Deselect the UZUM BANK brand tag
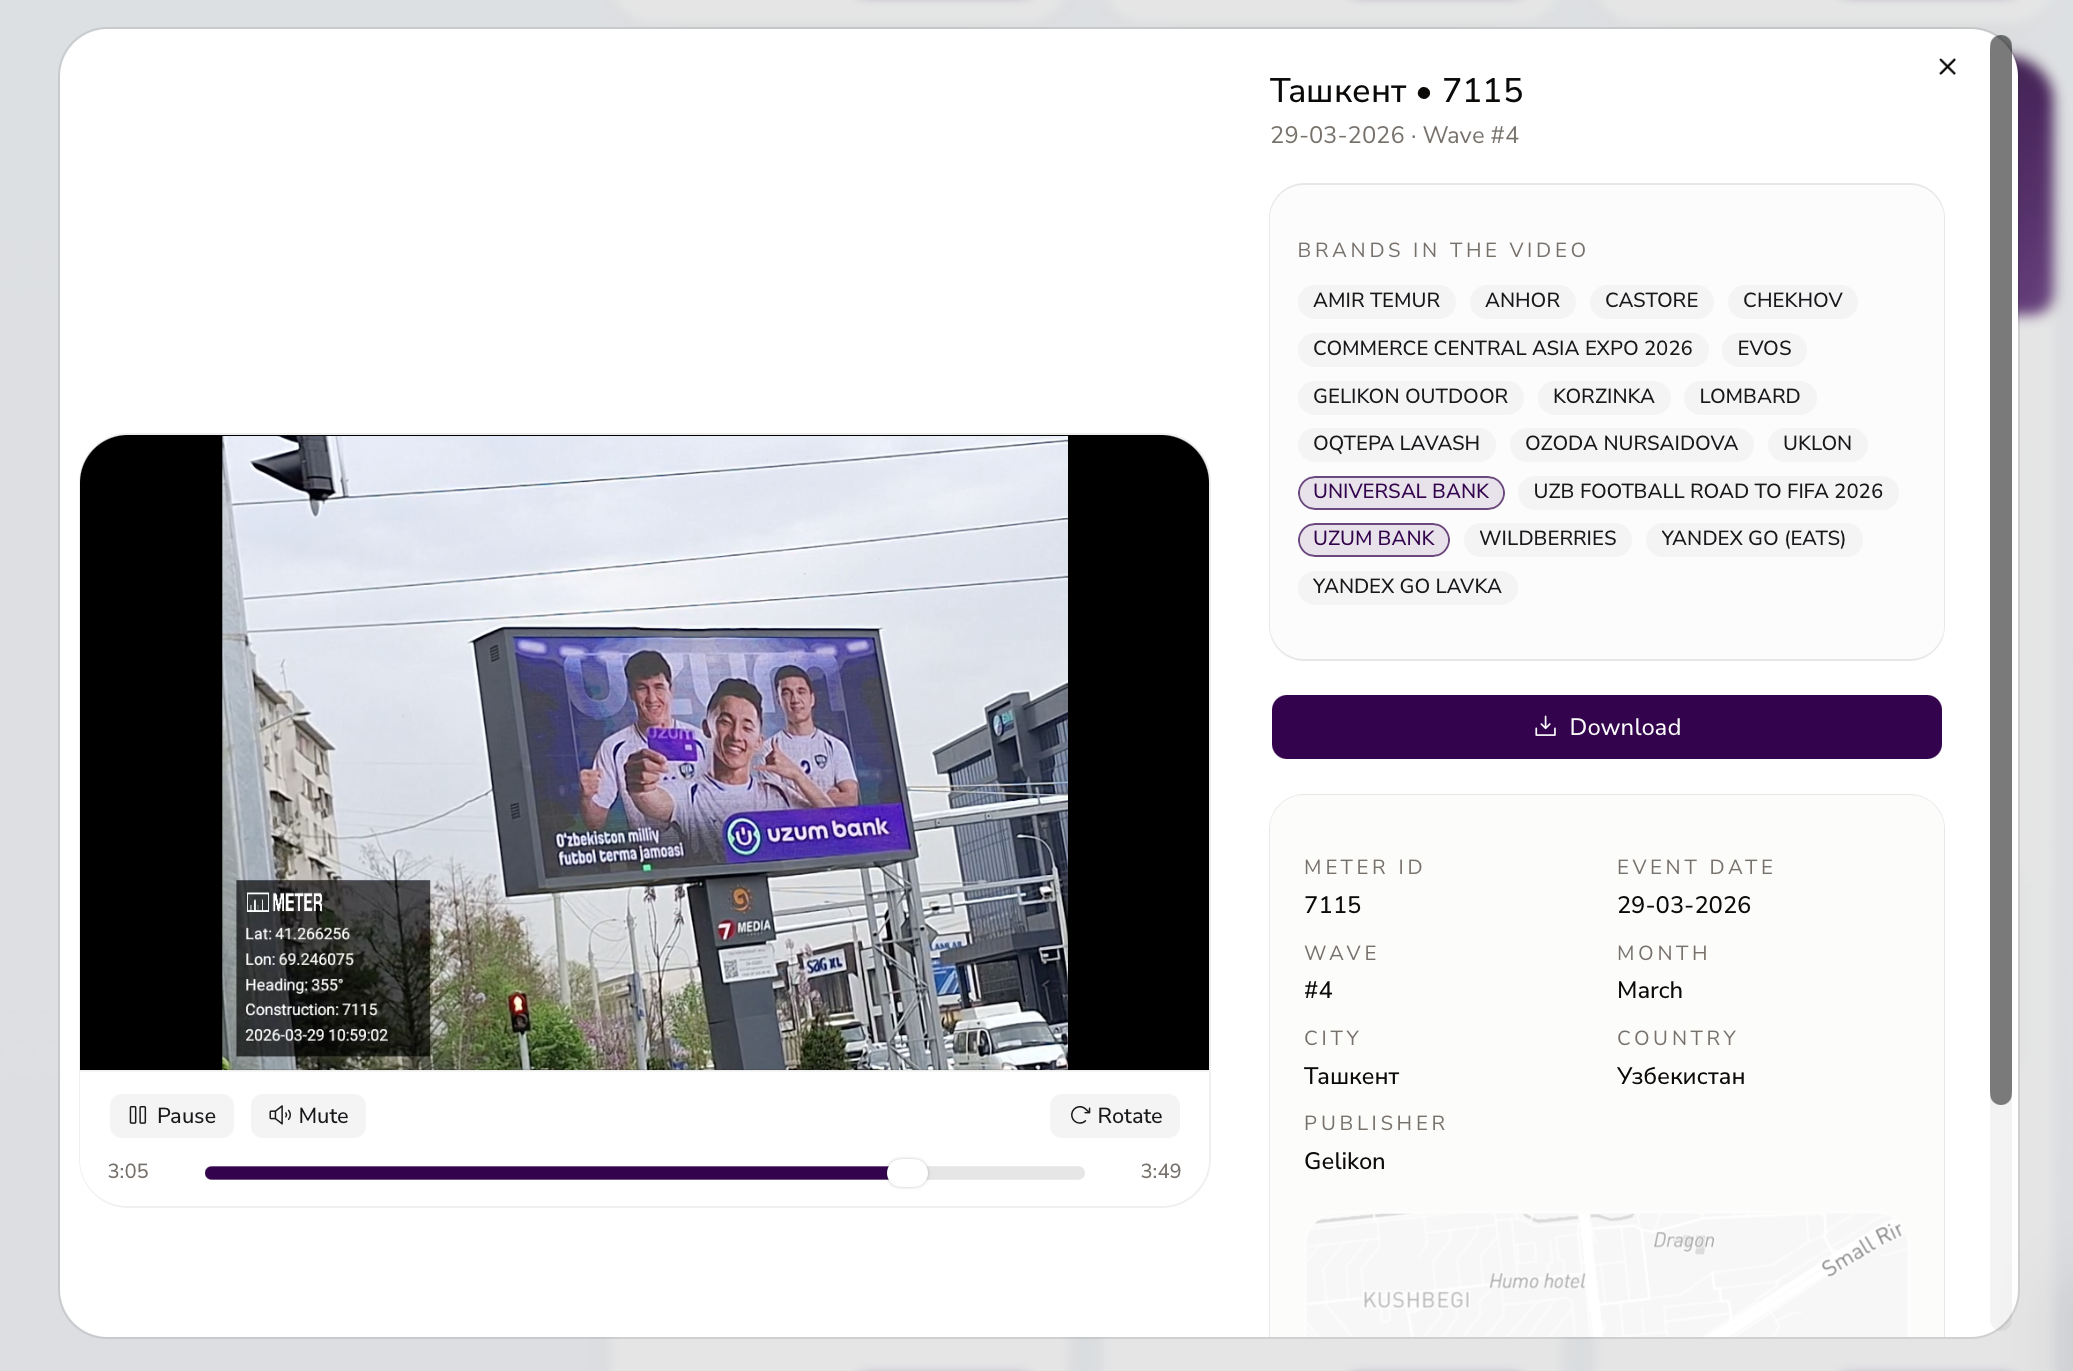 (1373, 539)
